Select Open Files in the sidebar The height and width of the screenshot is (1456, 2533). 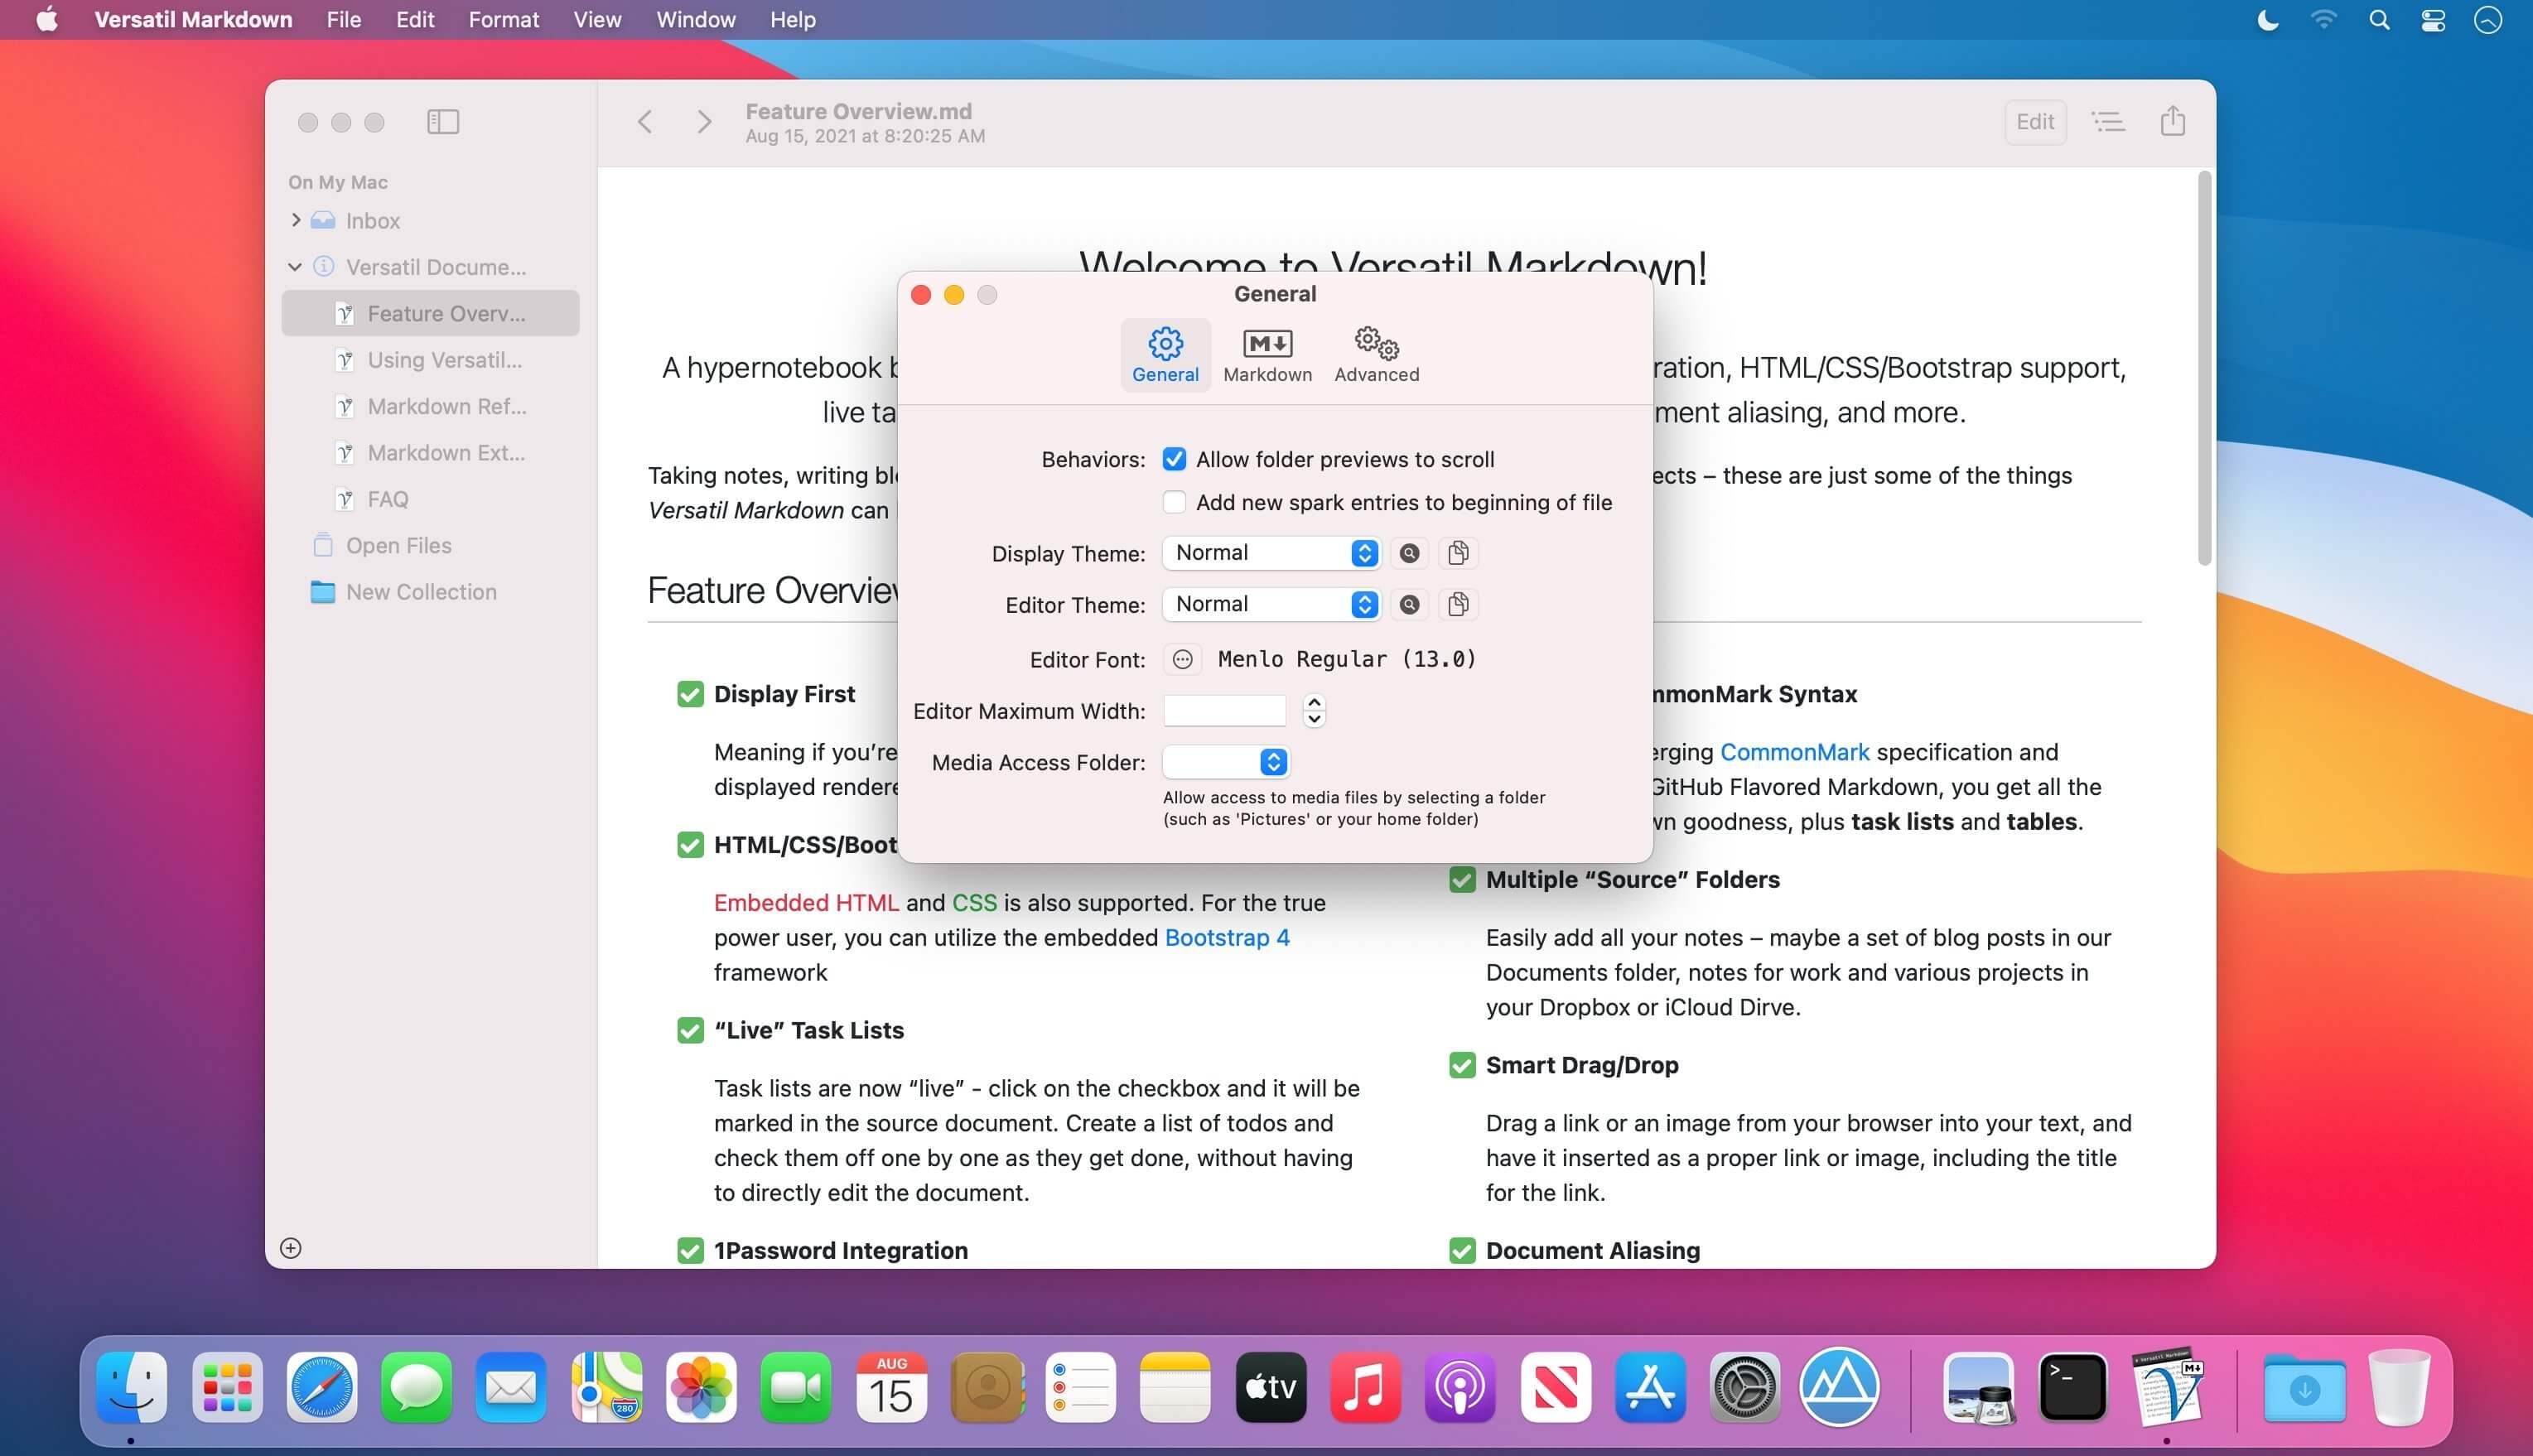[431, 545]
